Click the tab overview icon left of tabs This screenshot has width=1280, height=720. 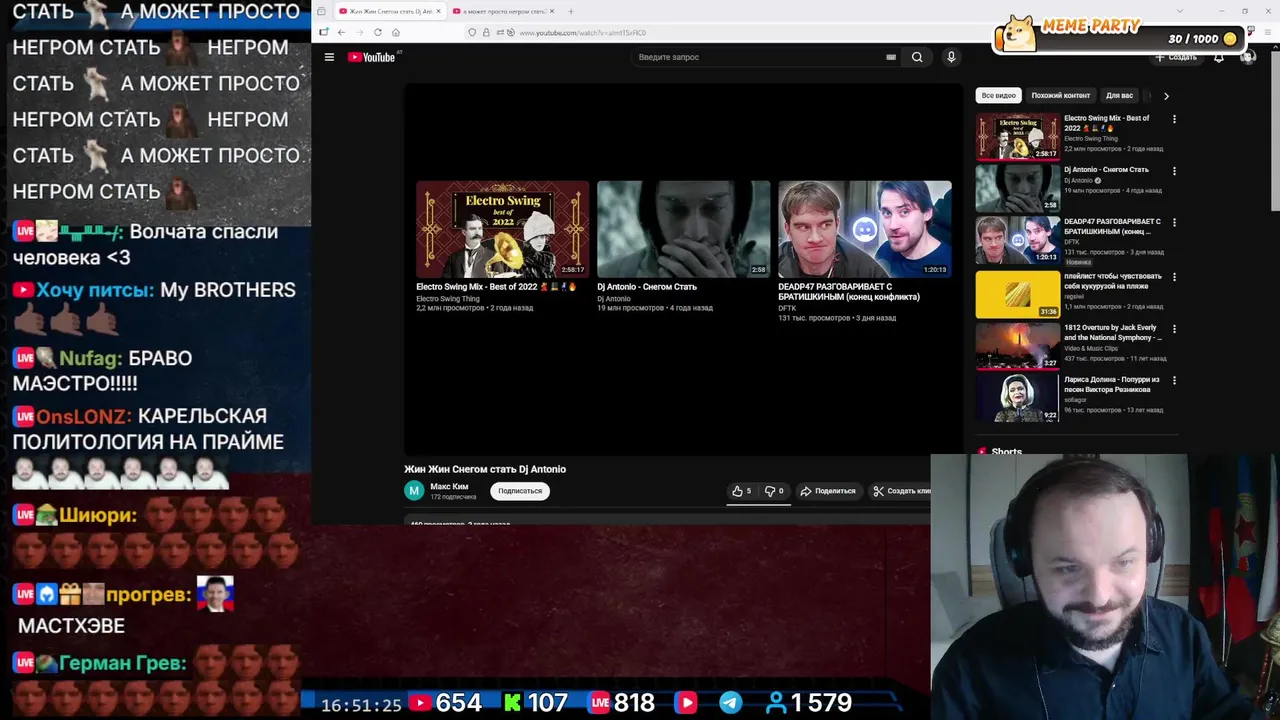tap(320, 11)
